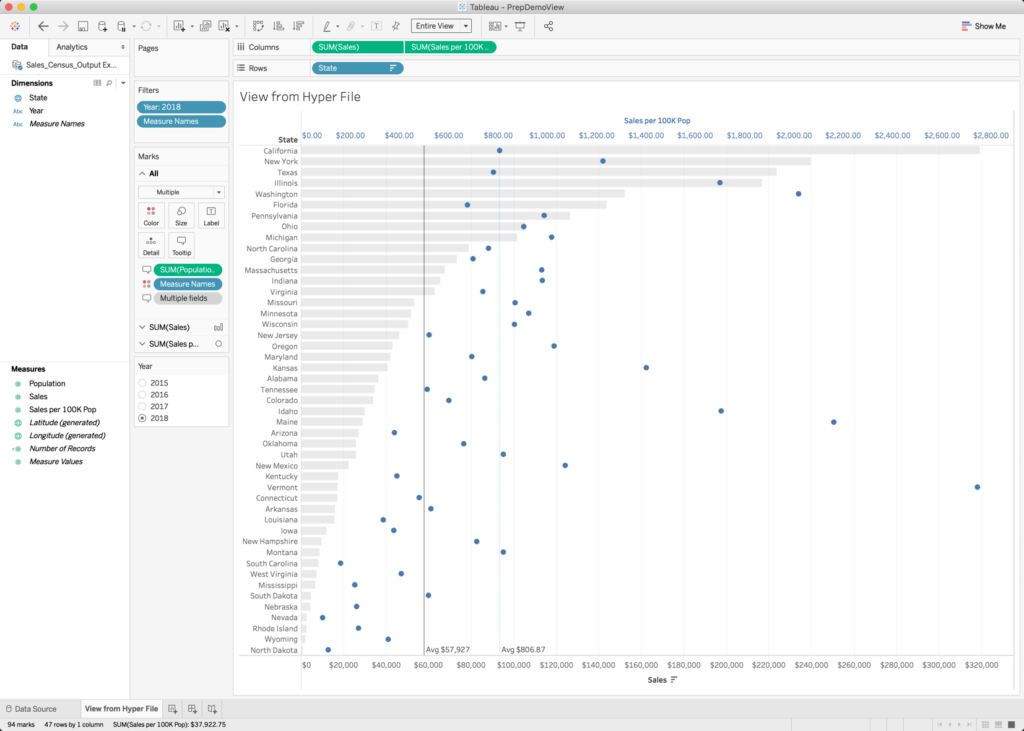
Task: Open the Color shelf on the Marks card
Action: [x=151, y=215]
